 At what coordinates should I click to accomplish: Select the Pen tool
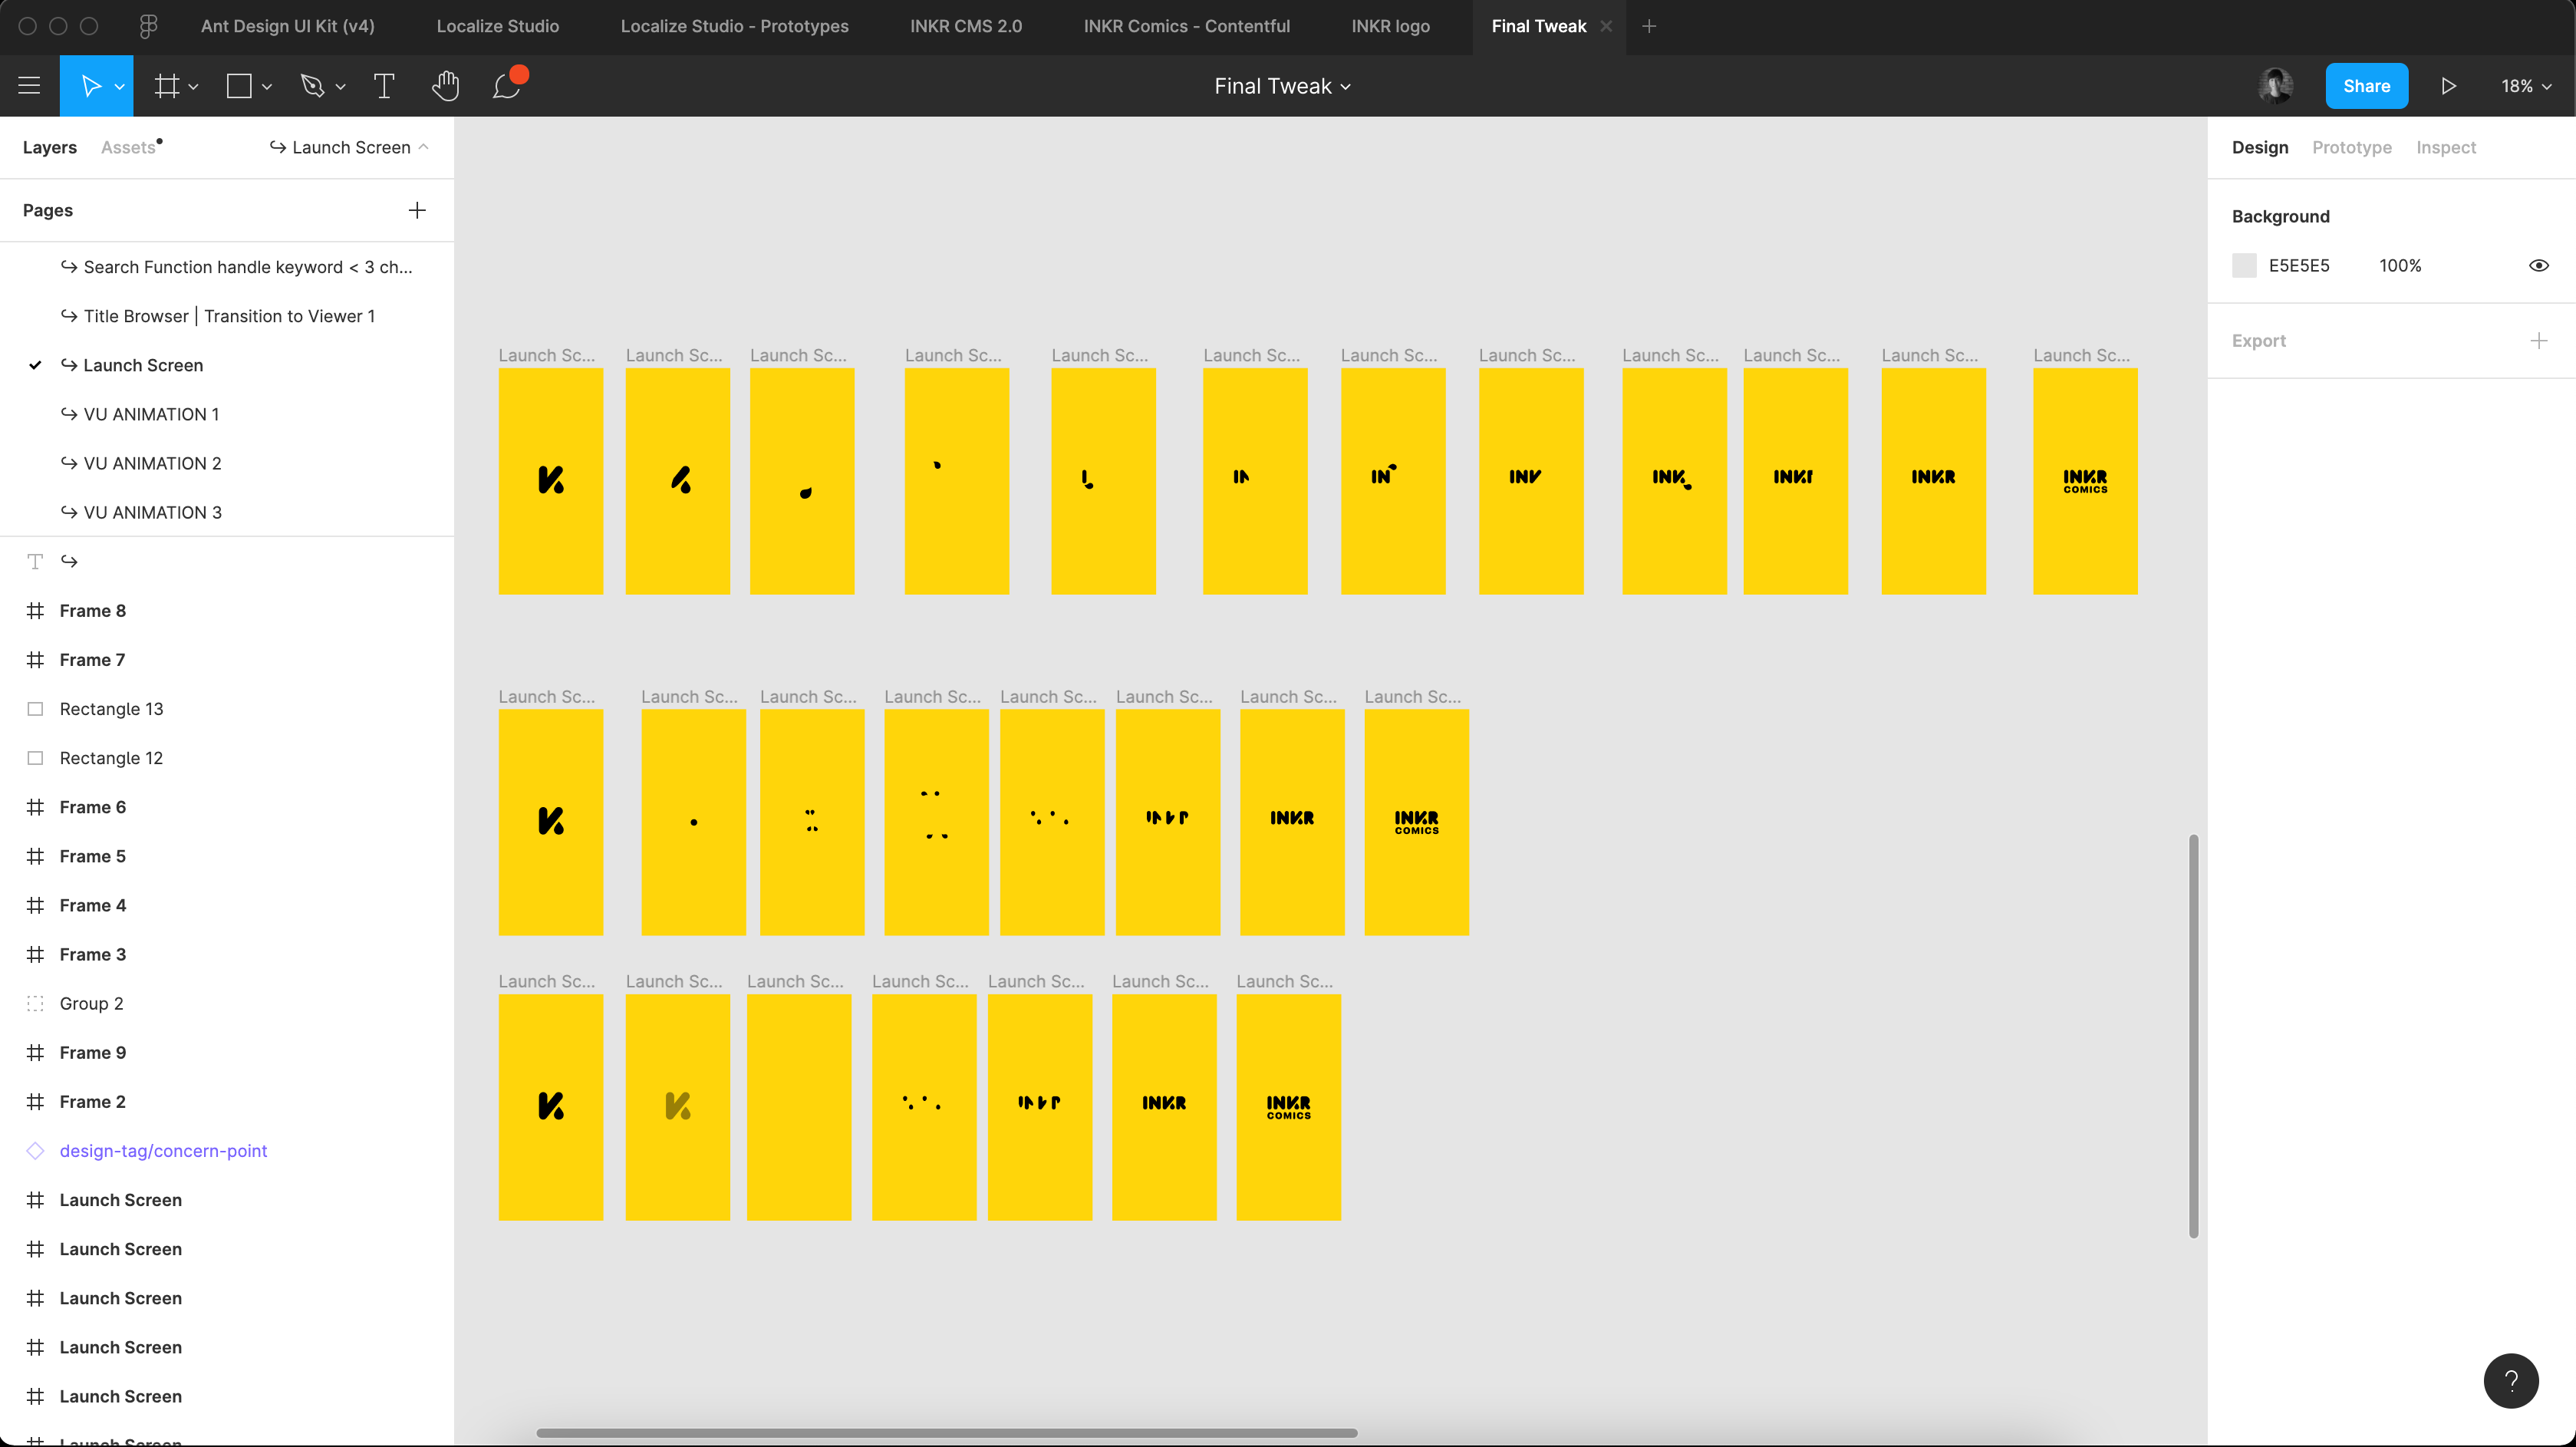click(313, 86)
